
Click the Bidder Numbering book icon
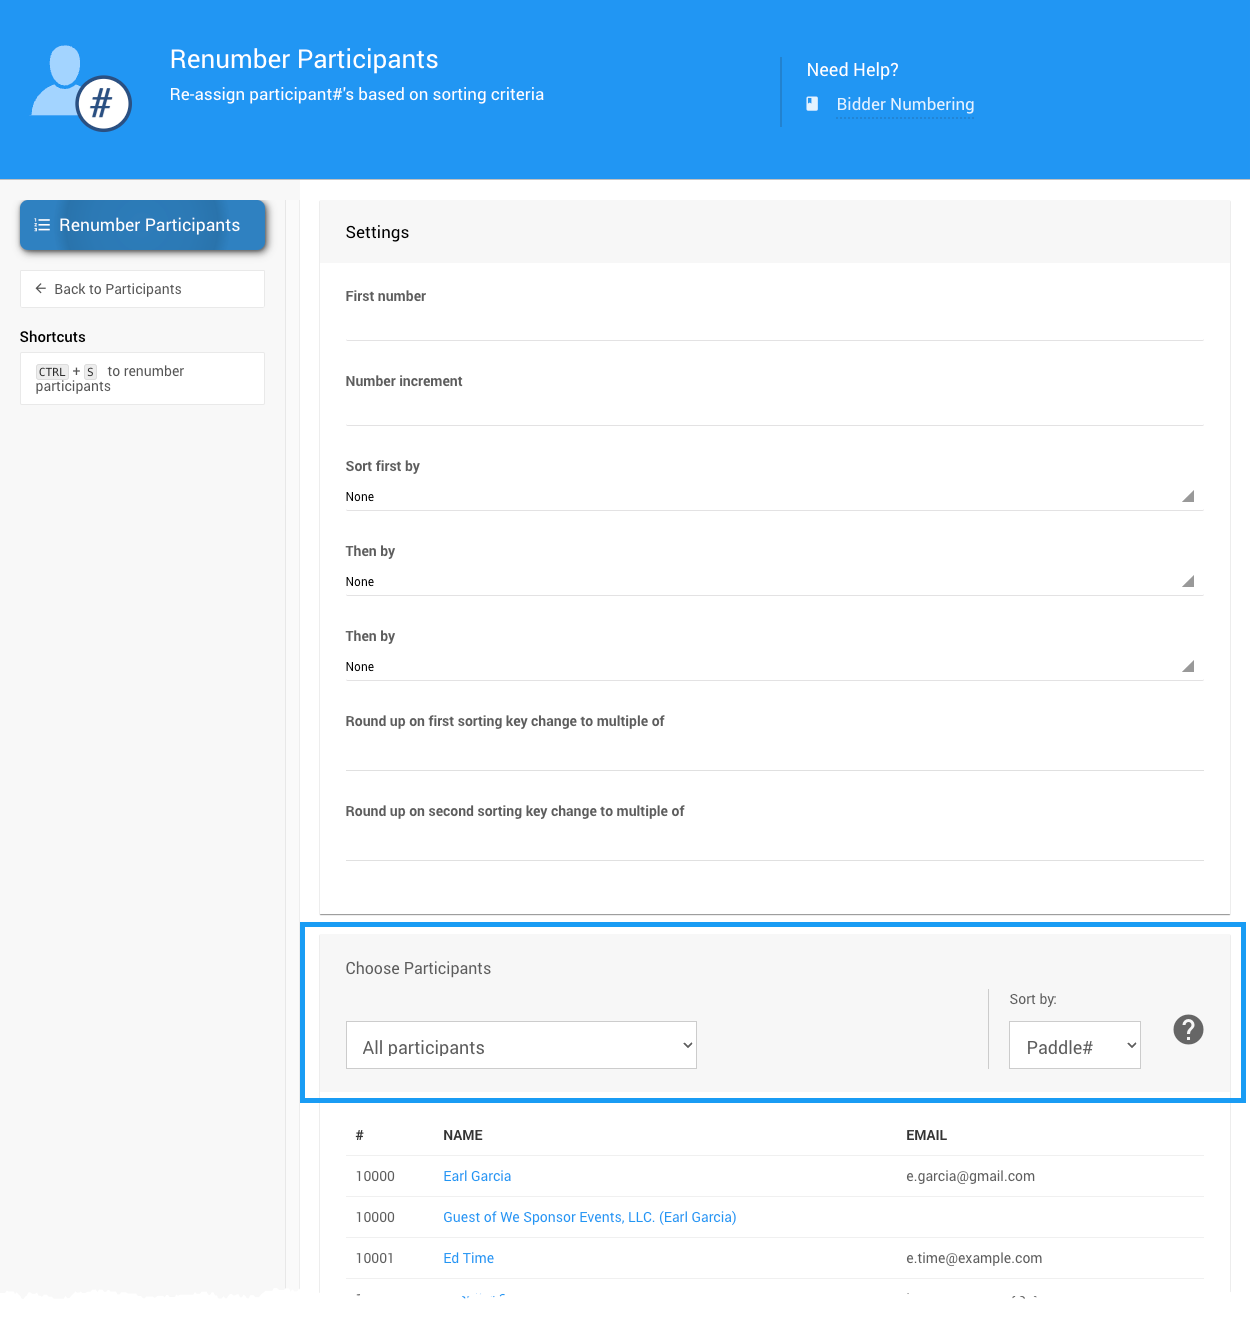pyautogui.click(x=812, y=104)
